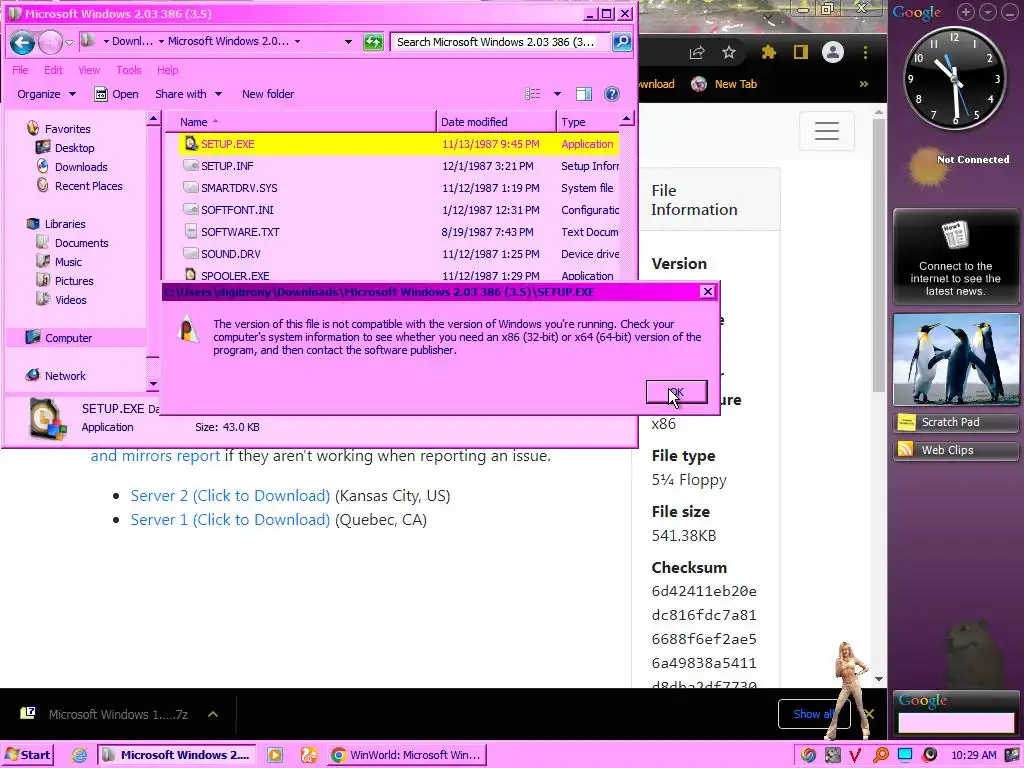The width and height of the screenshot is (1024, 768).
Task: Toggle Chrome side panel icon
Action: [x=801, y=52]
